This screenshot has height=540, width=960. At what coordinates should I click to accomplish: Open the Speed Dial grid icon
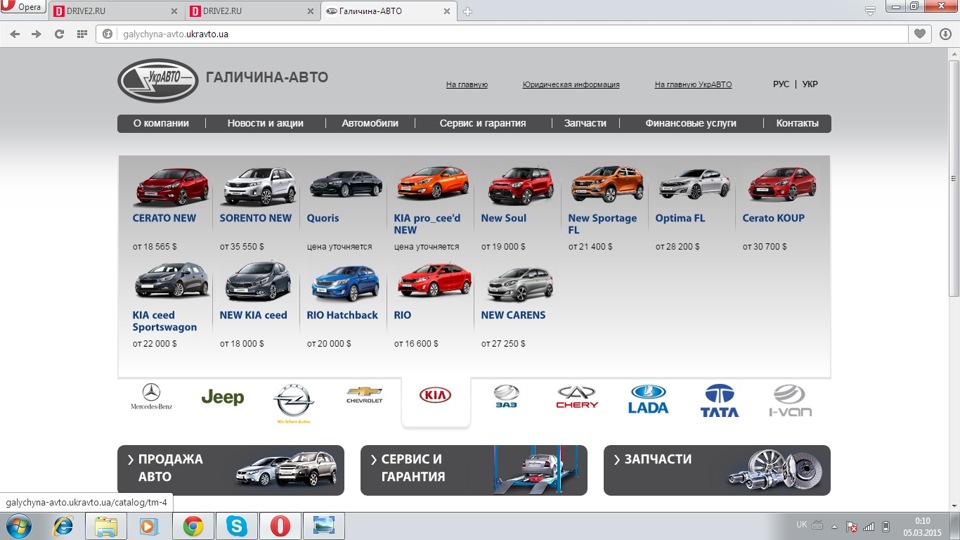click(x=81, y=34)
